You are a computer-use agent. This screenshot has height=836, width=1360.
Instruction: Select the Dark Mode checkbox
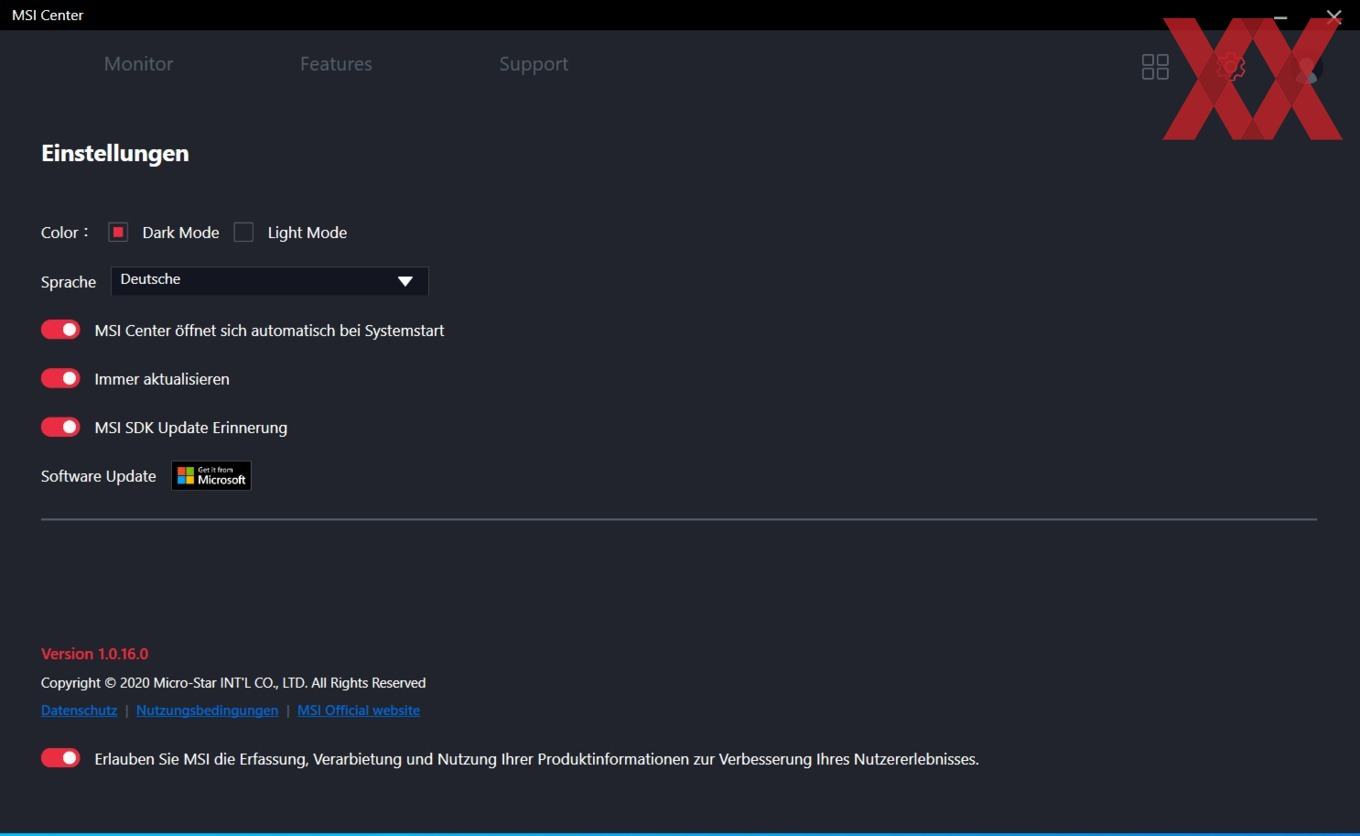tap(118, 232)
